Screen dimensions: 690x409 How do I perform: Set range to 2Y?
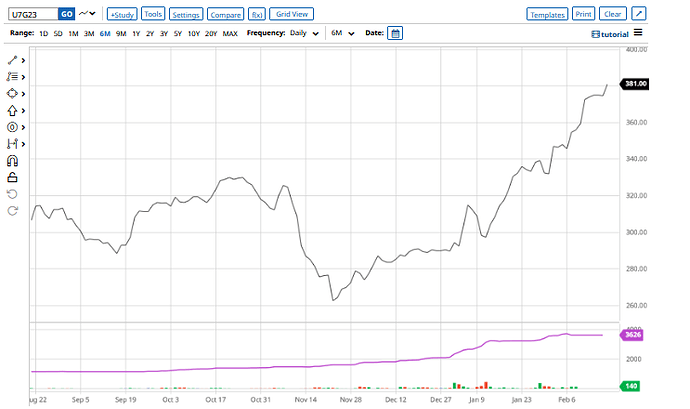pos(150,33)
